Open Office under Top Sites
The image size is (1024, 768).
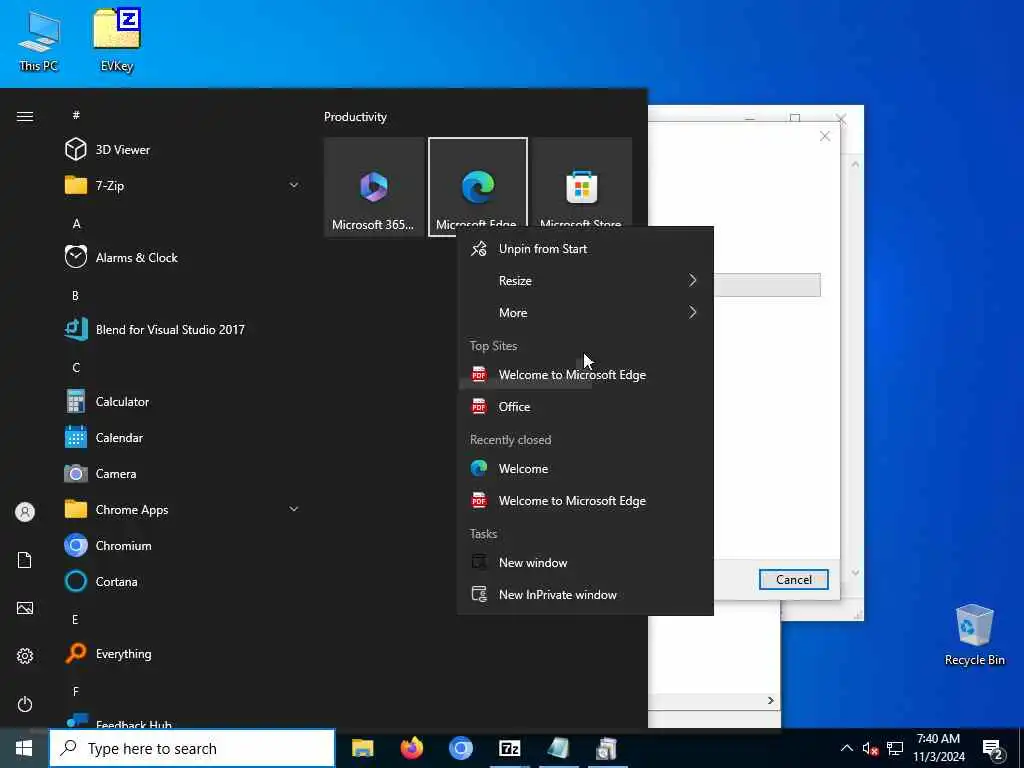[585, 407]
